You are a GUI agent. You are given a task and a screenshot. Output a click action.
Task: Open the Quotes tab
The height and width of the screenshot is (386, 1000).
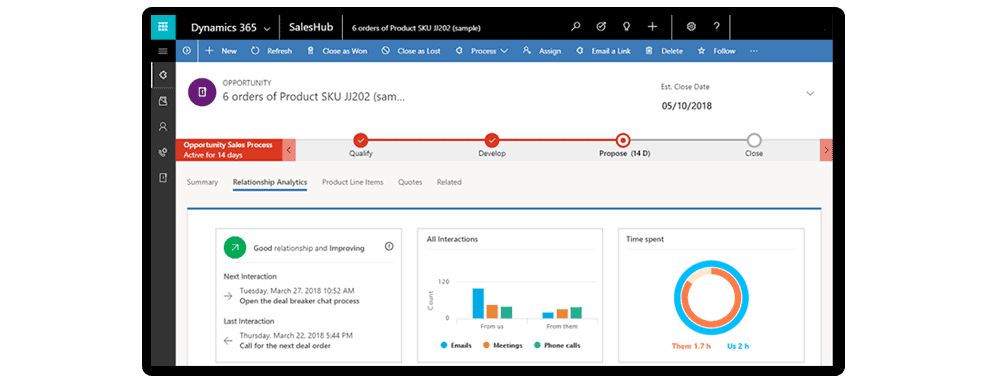410,182
